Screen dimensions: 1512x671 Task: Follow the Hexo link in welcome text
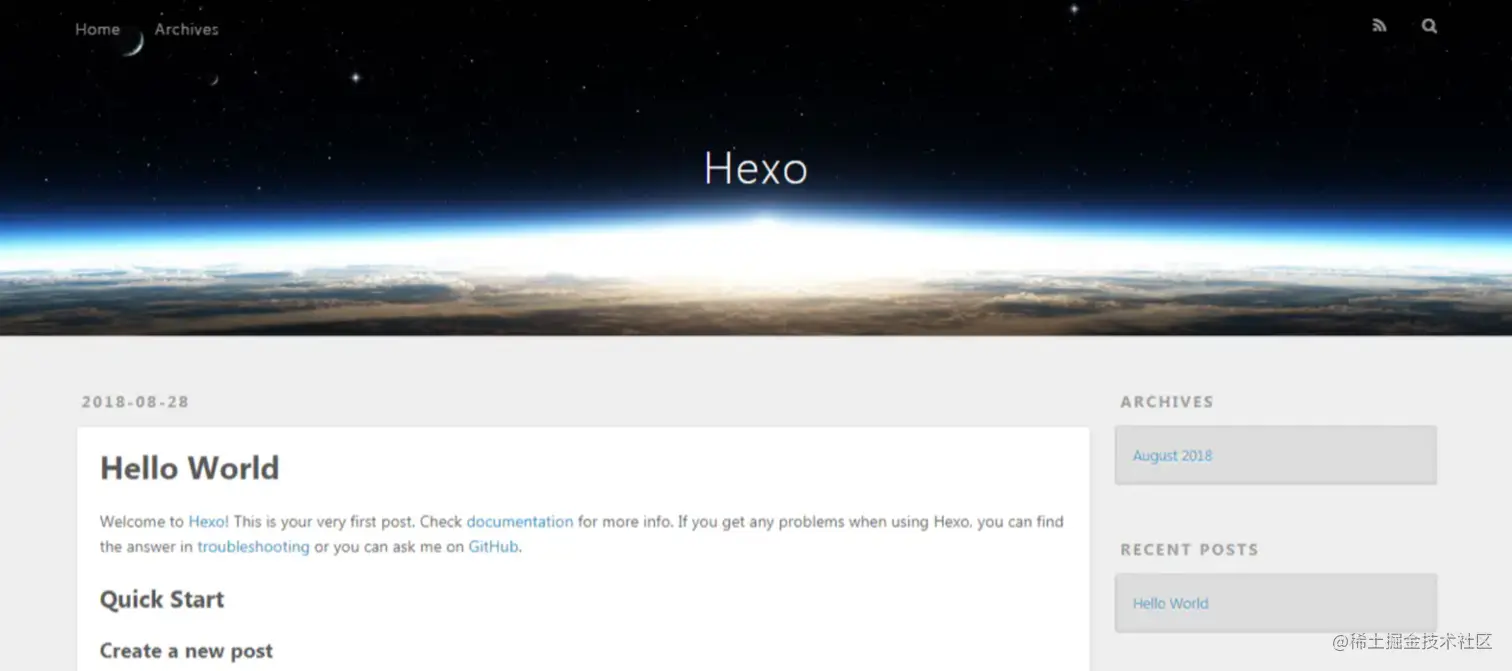206,521
